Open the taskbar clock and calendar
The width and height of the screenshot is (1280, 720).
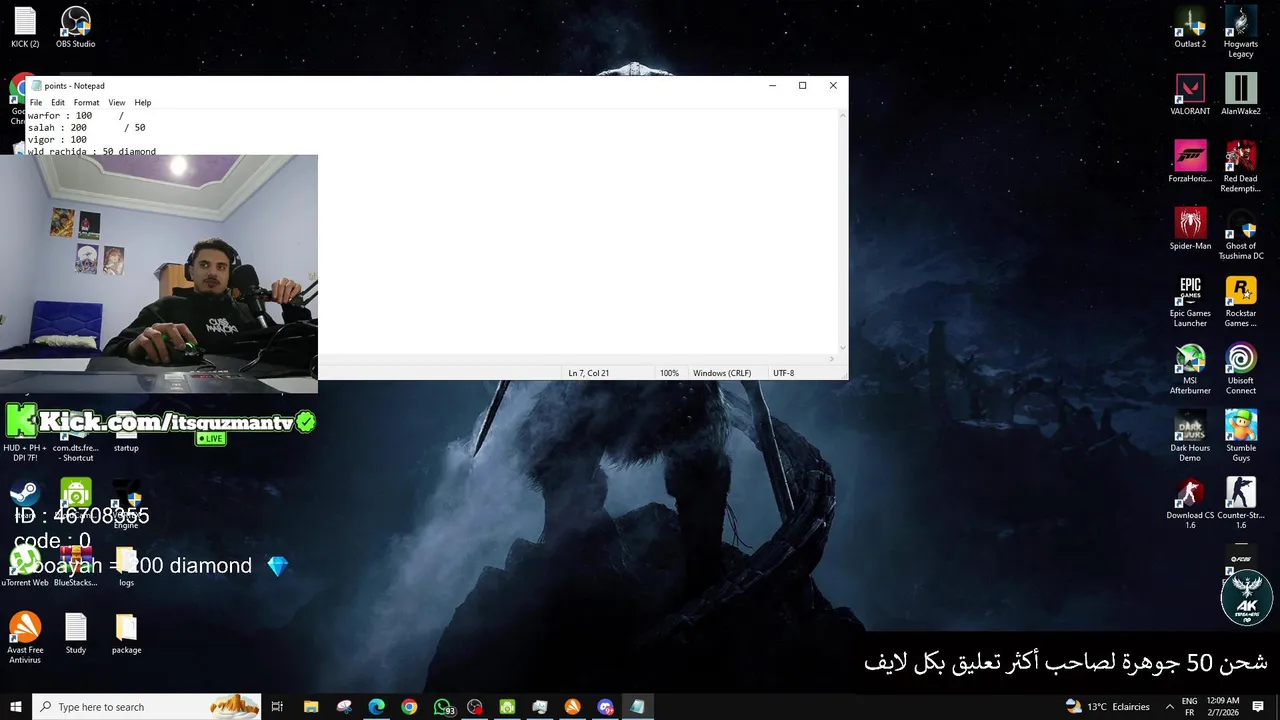pyautogui.click(x=1223, y=707)
